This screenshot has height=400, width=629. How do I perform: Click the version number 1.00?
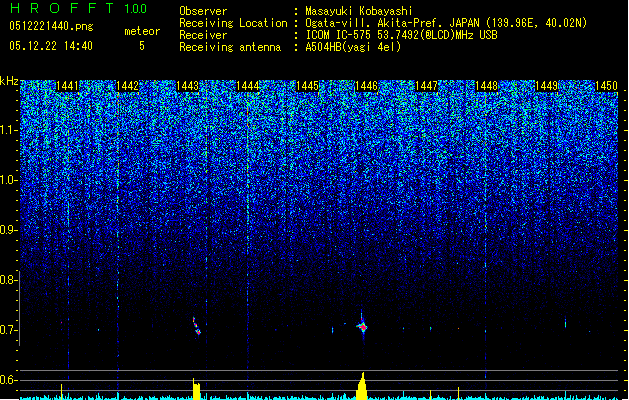pyautogui.click(x=135, y=8)
